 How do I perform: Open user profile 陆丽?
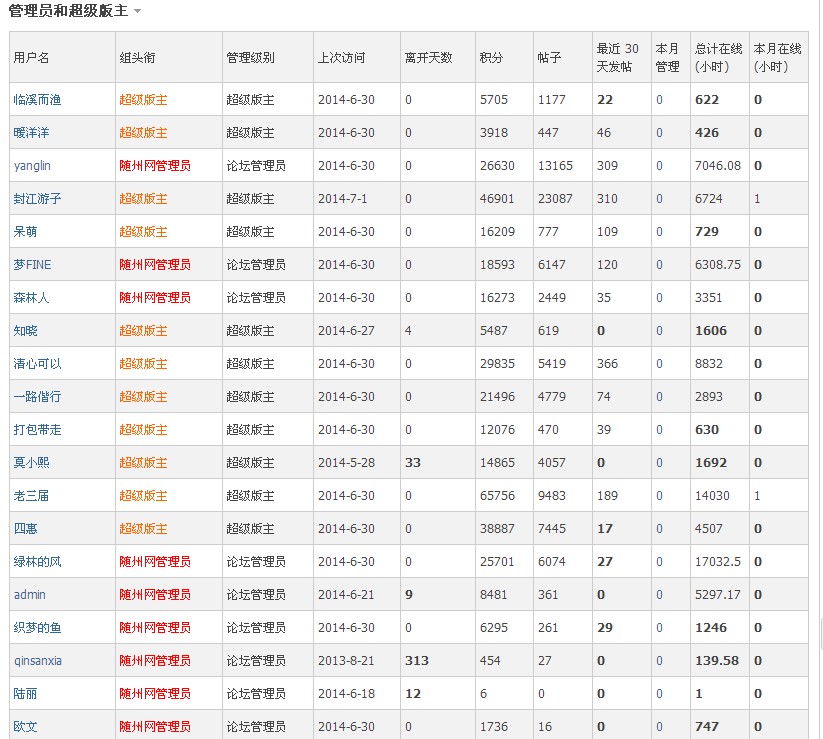coord(25,694)
